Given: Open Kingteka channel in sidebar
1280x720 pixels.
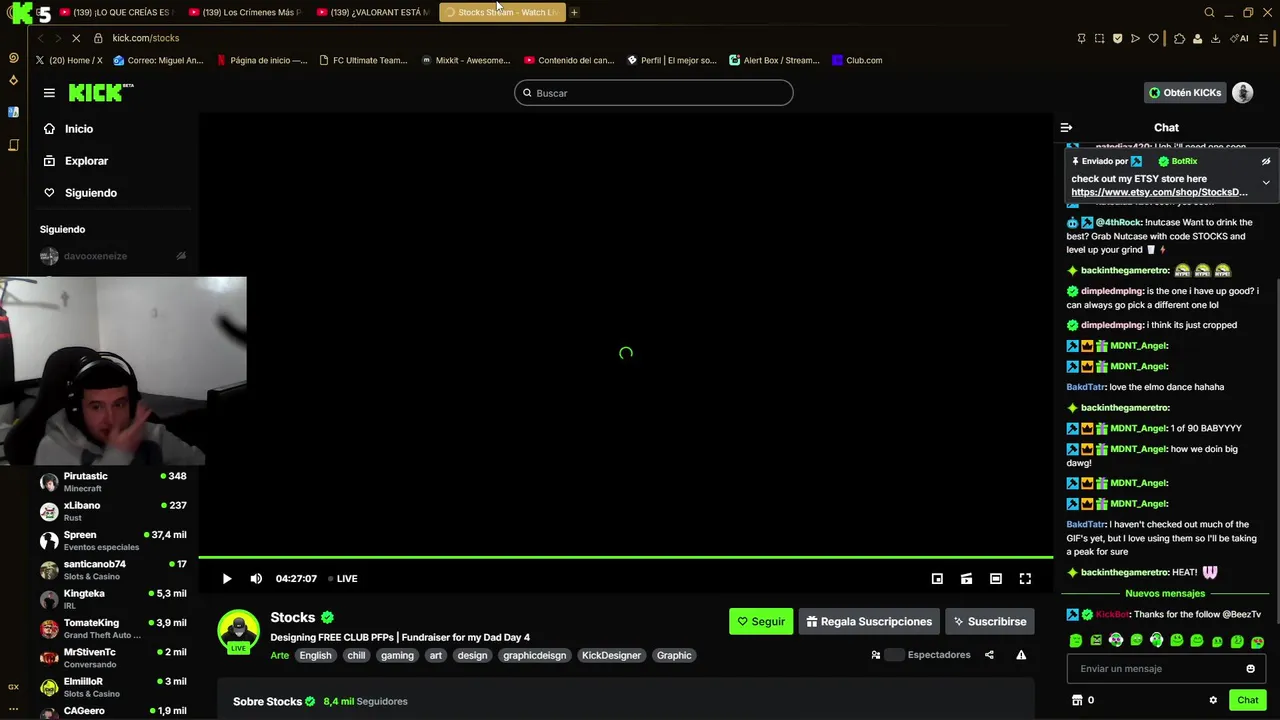Looking at the screenshot, I should point(113,599).
